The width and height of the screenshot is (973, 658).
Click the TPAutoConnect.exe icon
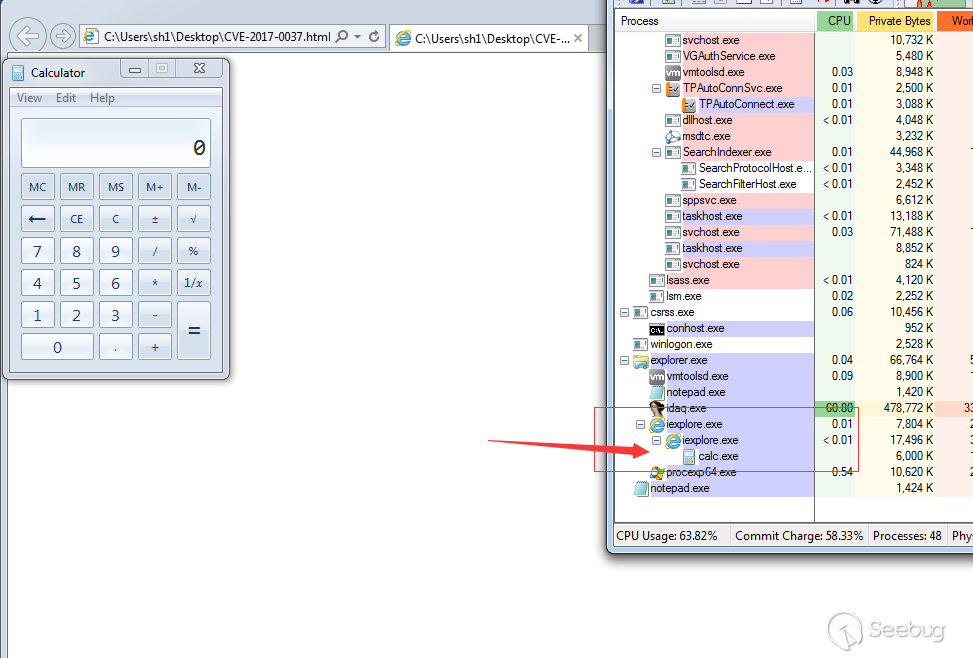click(x=689, y=104)
